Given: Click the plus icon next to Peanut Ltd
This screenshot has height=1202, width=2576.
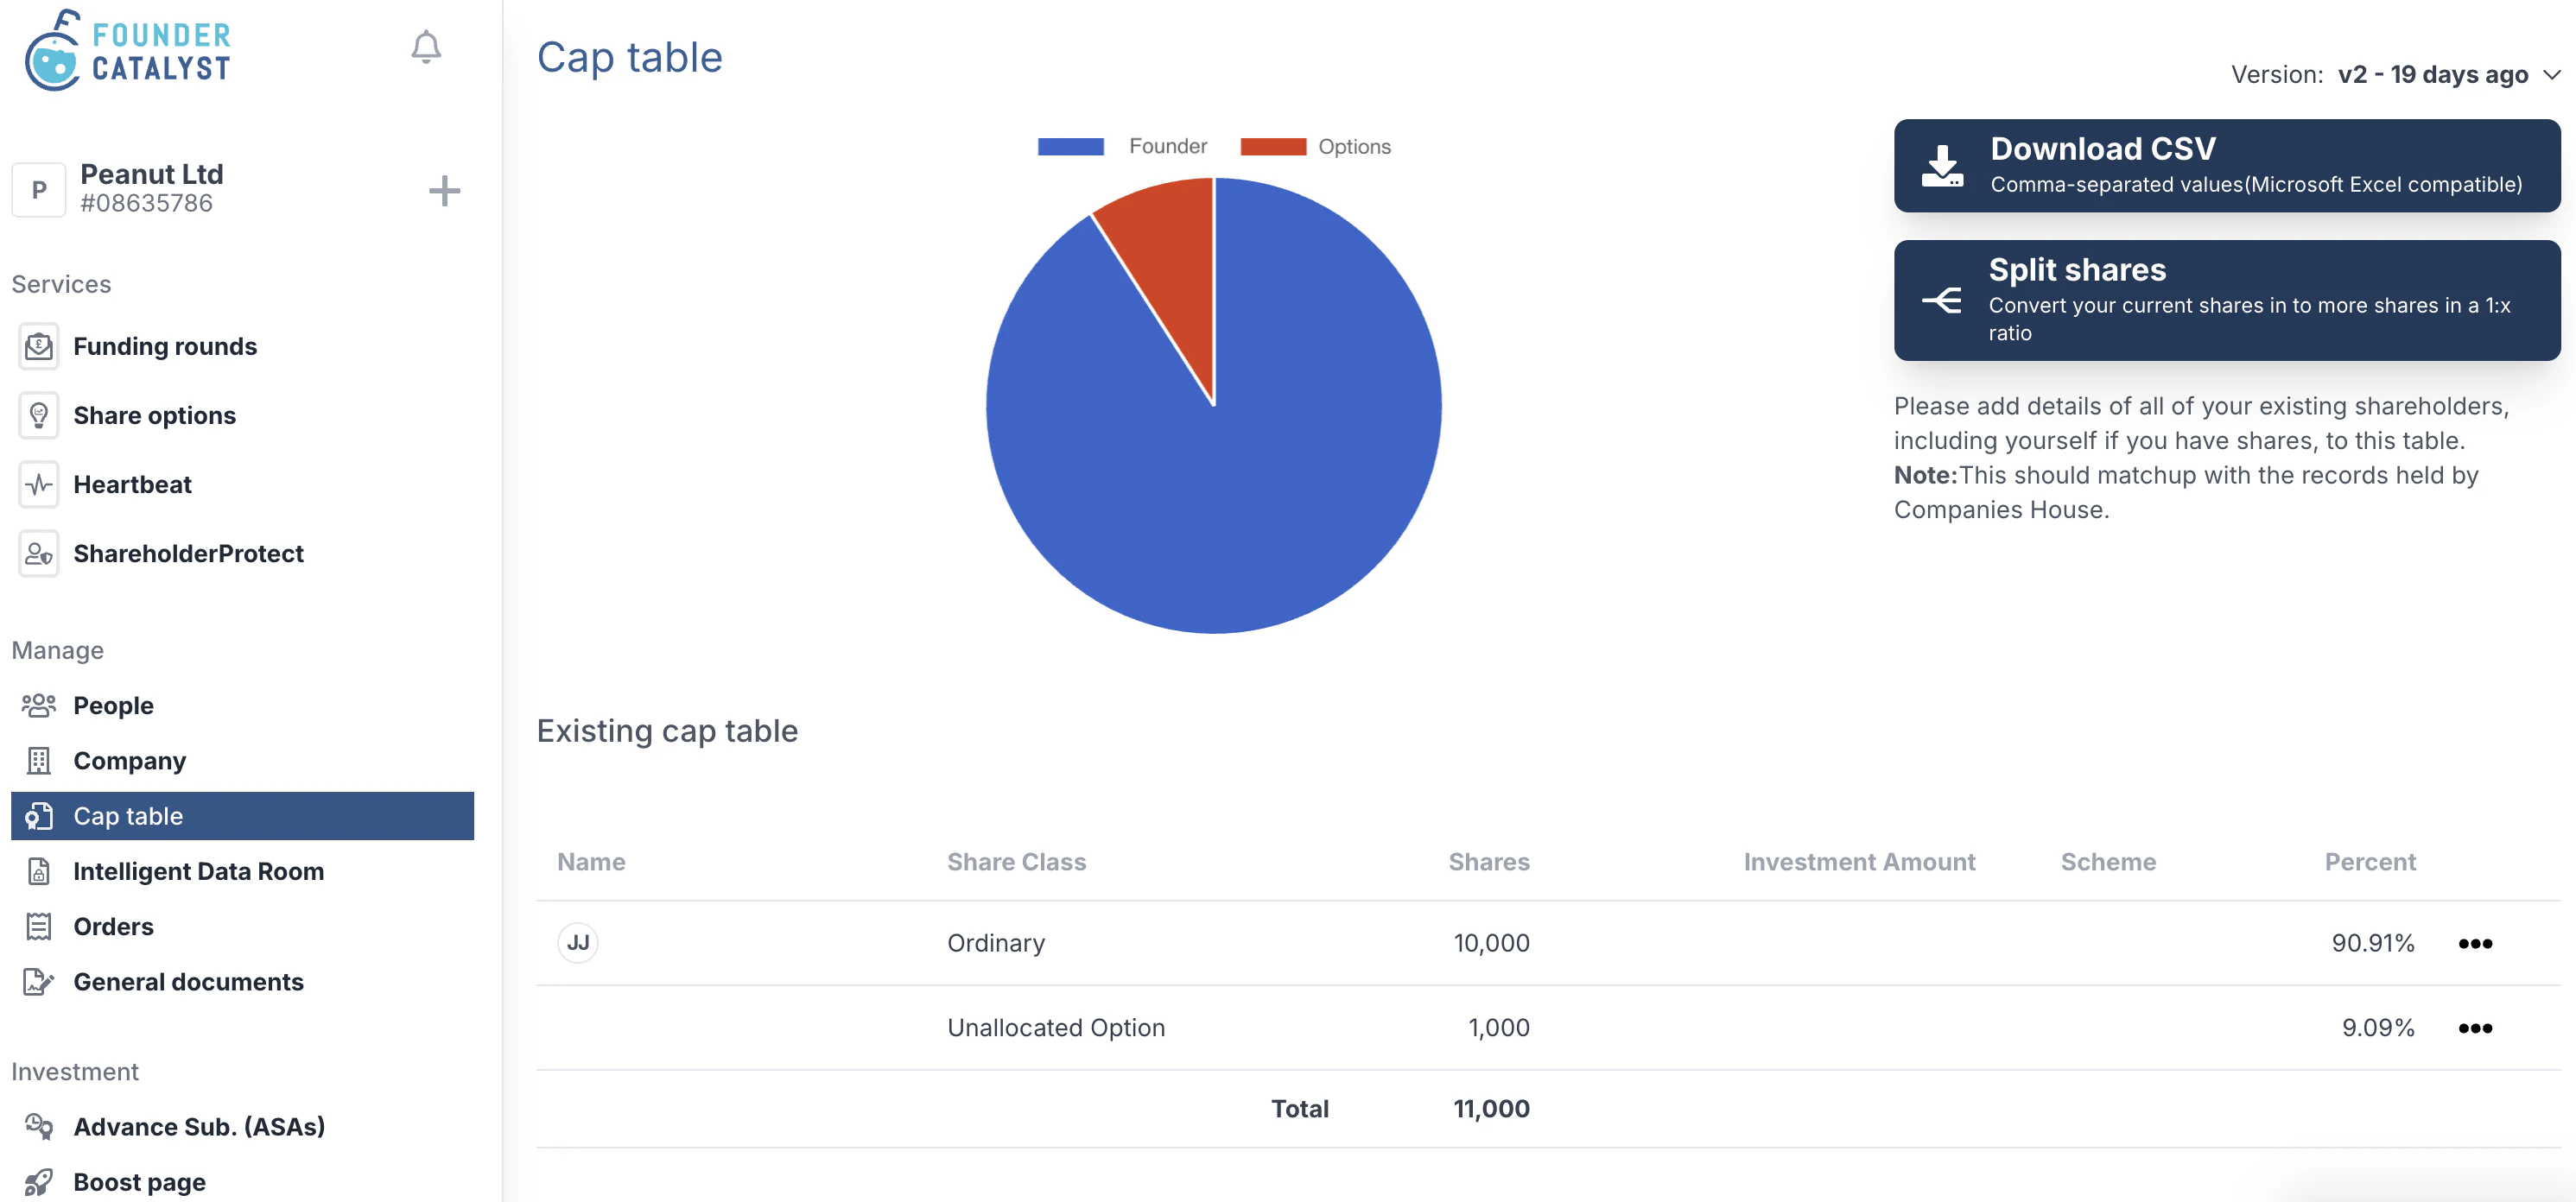Looking at the screenshot, I should pyautogui.click(x=446, y=190).
